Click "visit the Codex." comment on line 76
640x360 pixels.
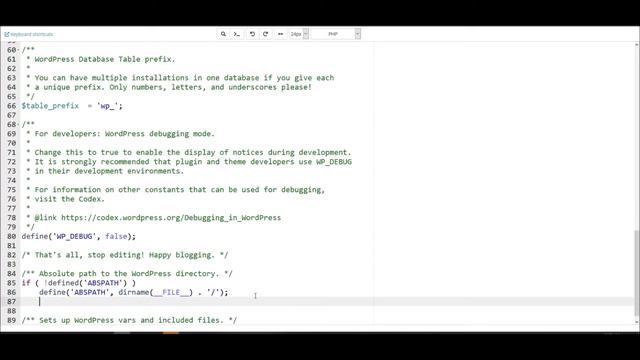(x=70, y=199)
